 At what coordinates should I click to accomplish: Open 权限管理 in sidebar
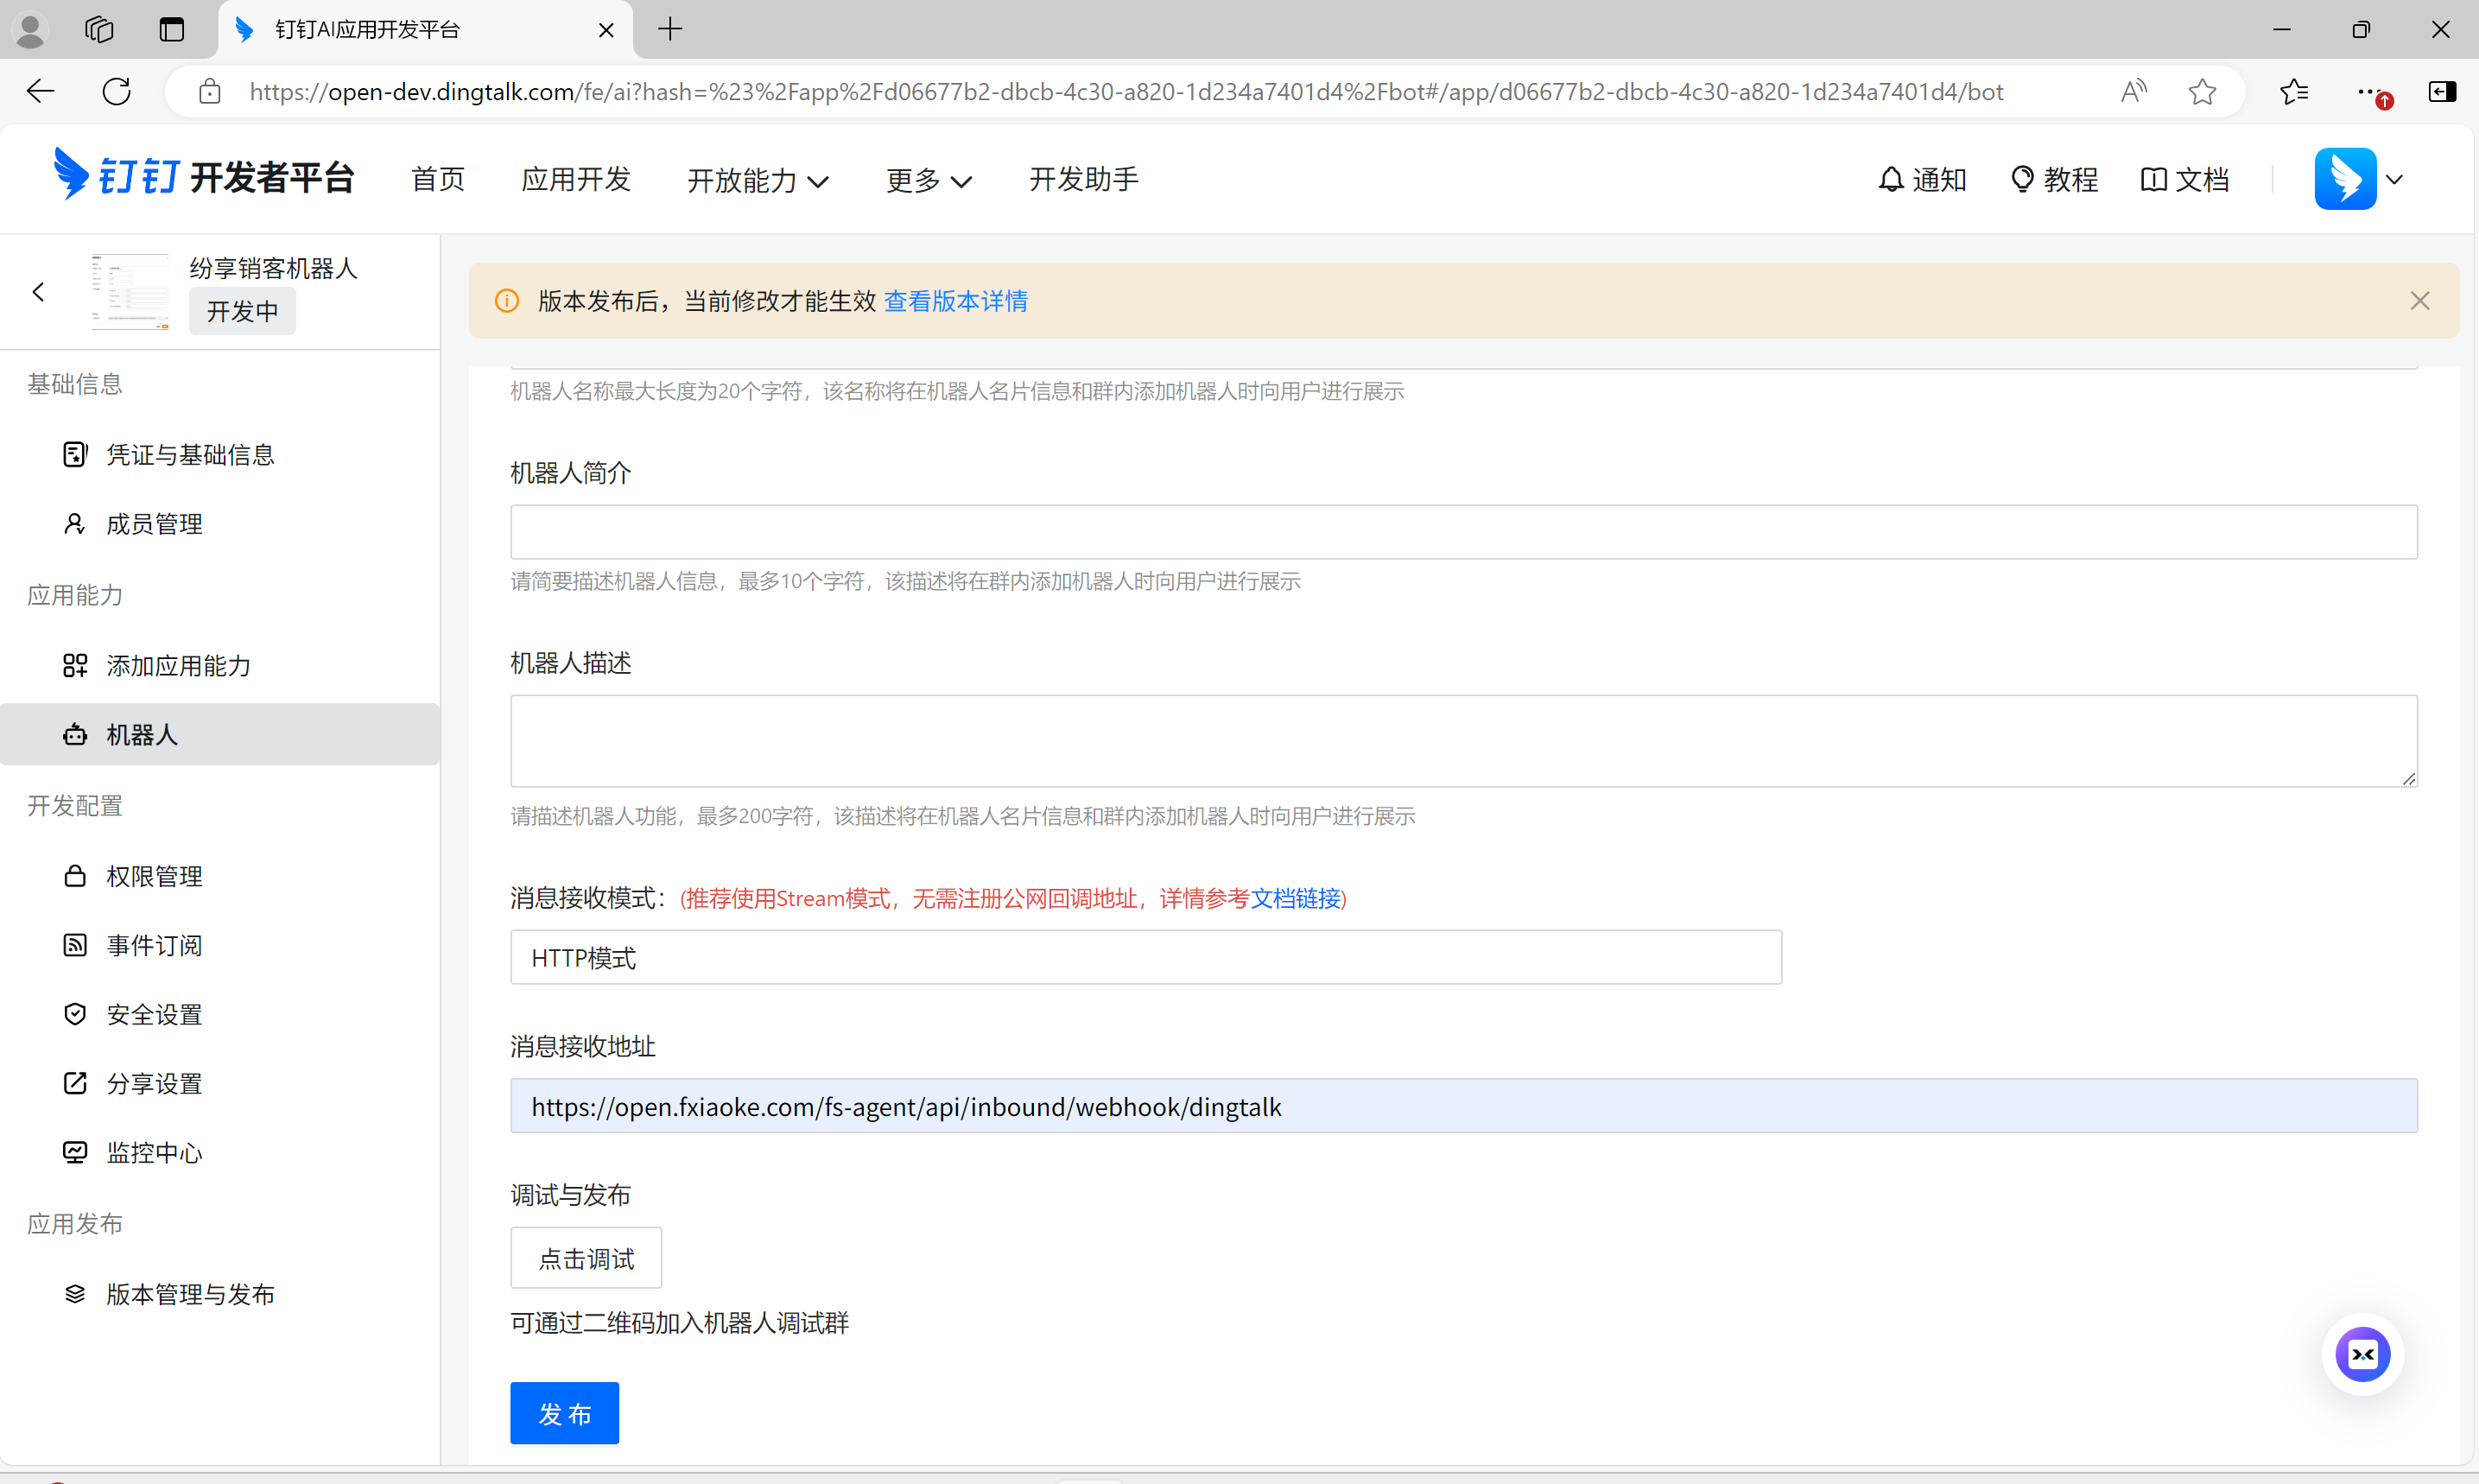click(219, 876)
